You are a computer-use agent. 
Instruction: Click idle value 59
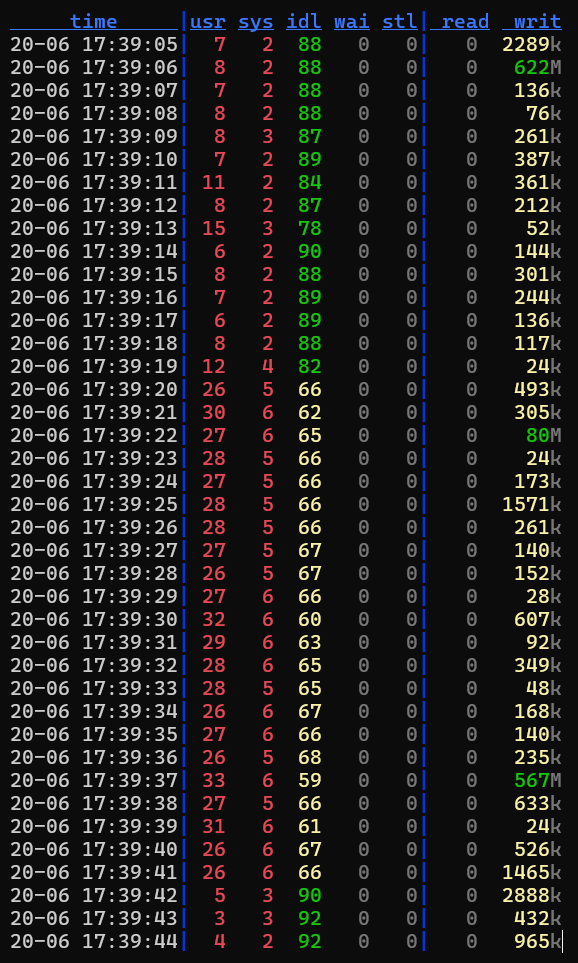pyautogui.click(x=310, y=781)
